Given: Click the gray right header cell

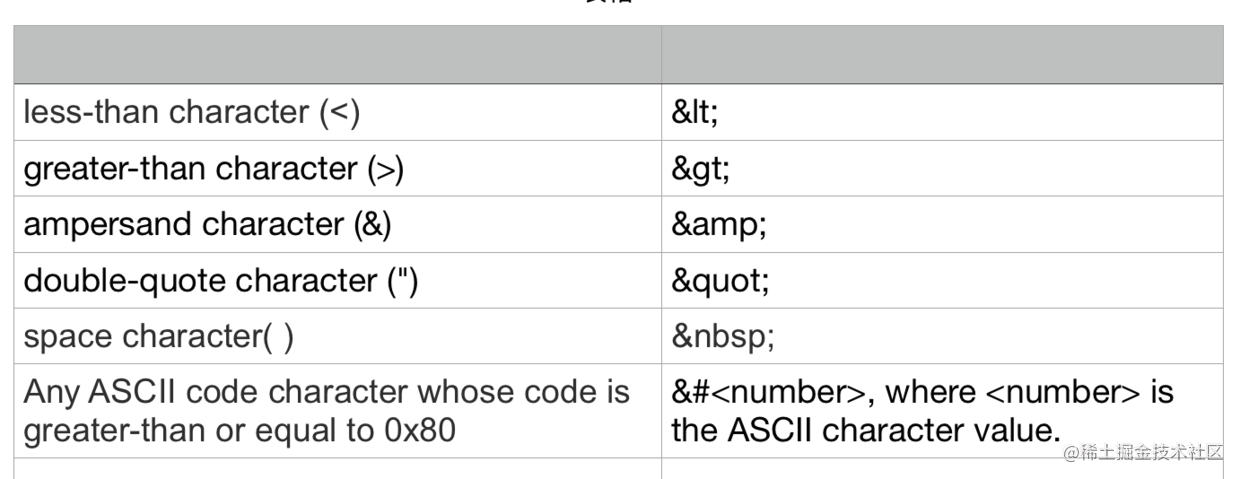Looking at the screenshot, I should click(x=942, y=54).
